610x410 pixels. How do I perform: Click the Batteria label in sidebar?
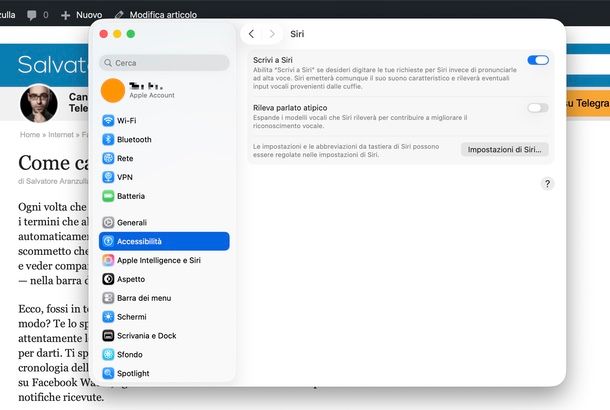(x=131, y=196)
